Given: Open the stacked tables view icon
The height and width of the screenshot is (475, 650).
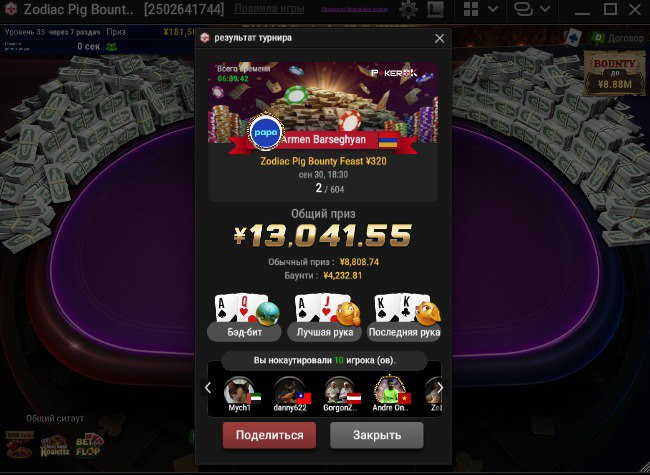Looking at the screenshot, I should click(523, 9).
